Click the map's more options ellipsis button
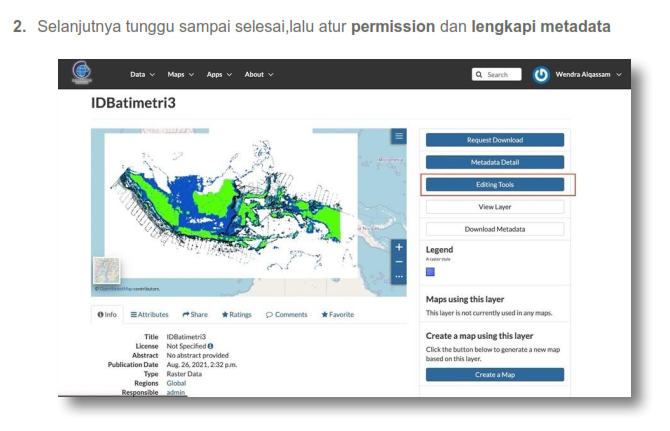 pyautogui.click(x=399, y=276)
